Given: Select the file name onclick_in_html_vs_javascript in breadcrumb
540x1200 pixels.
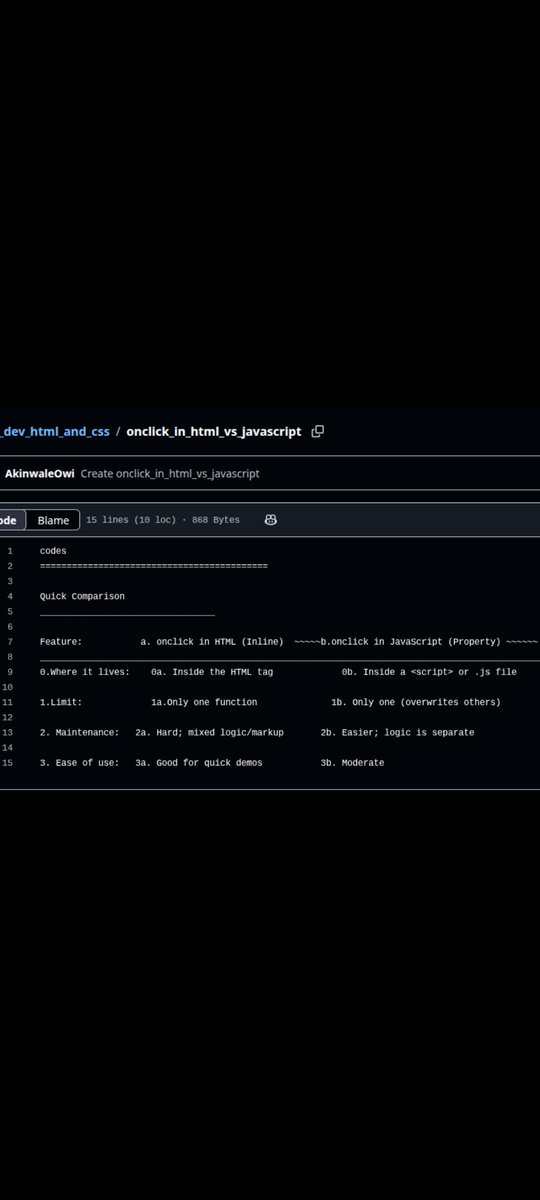Looking at the screenshot, I should tap(213, 431).
